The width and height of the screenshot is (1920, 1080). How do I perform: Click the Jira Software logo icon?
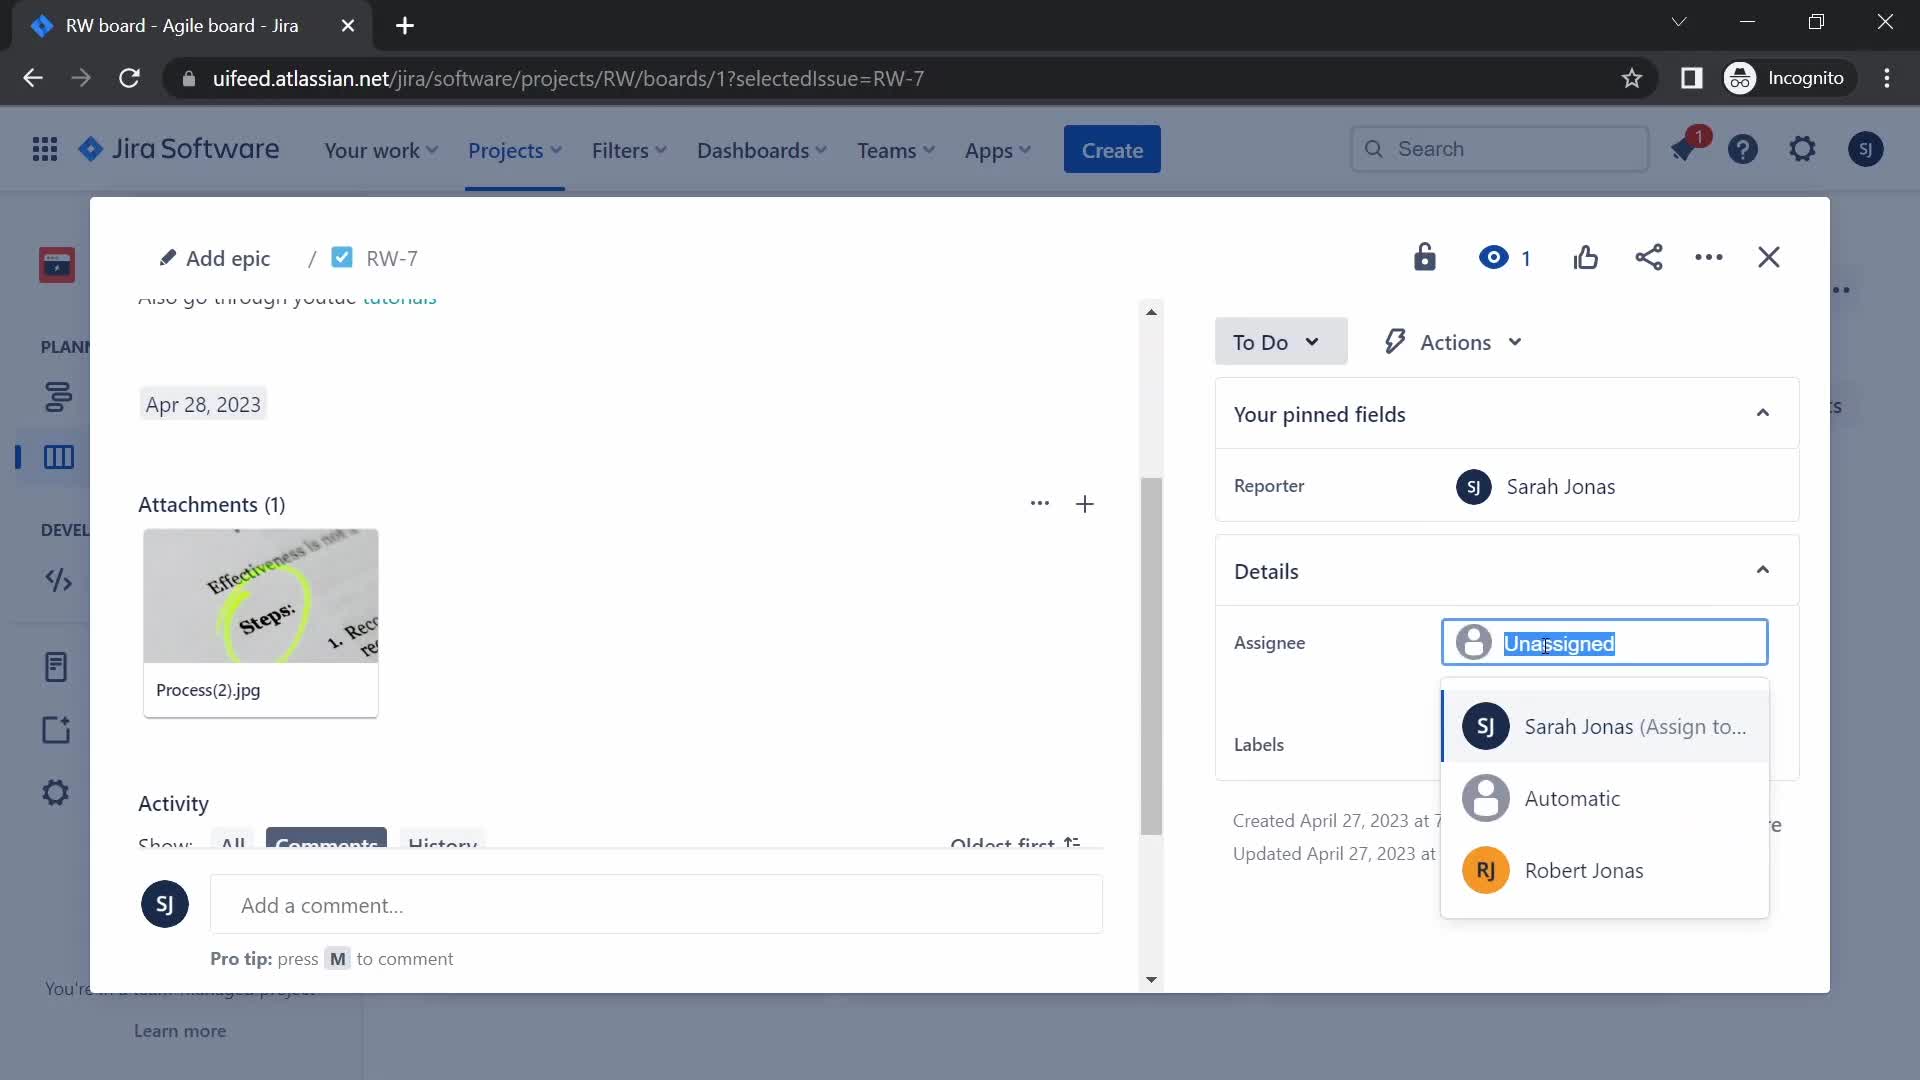tap(92, 149)
